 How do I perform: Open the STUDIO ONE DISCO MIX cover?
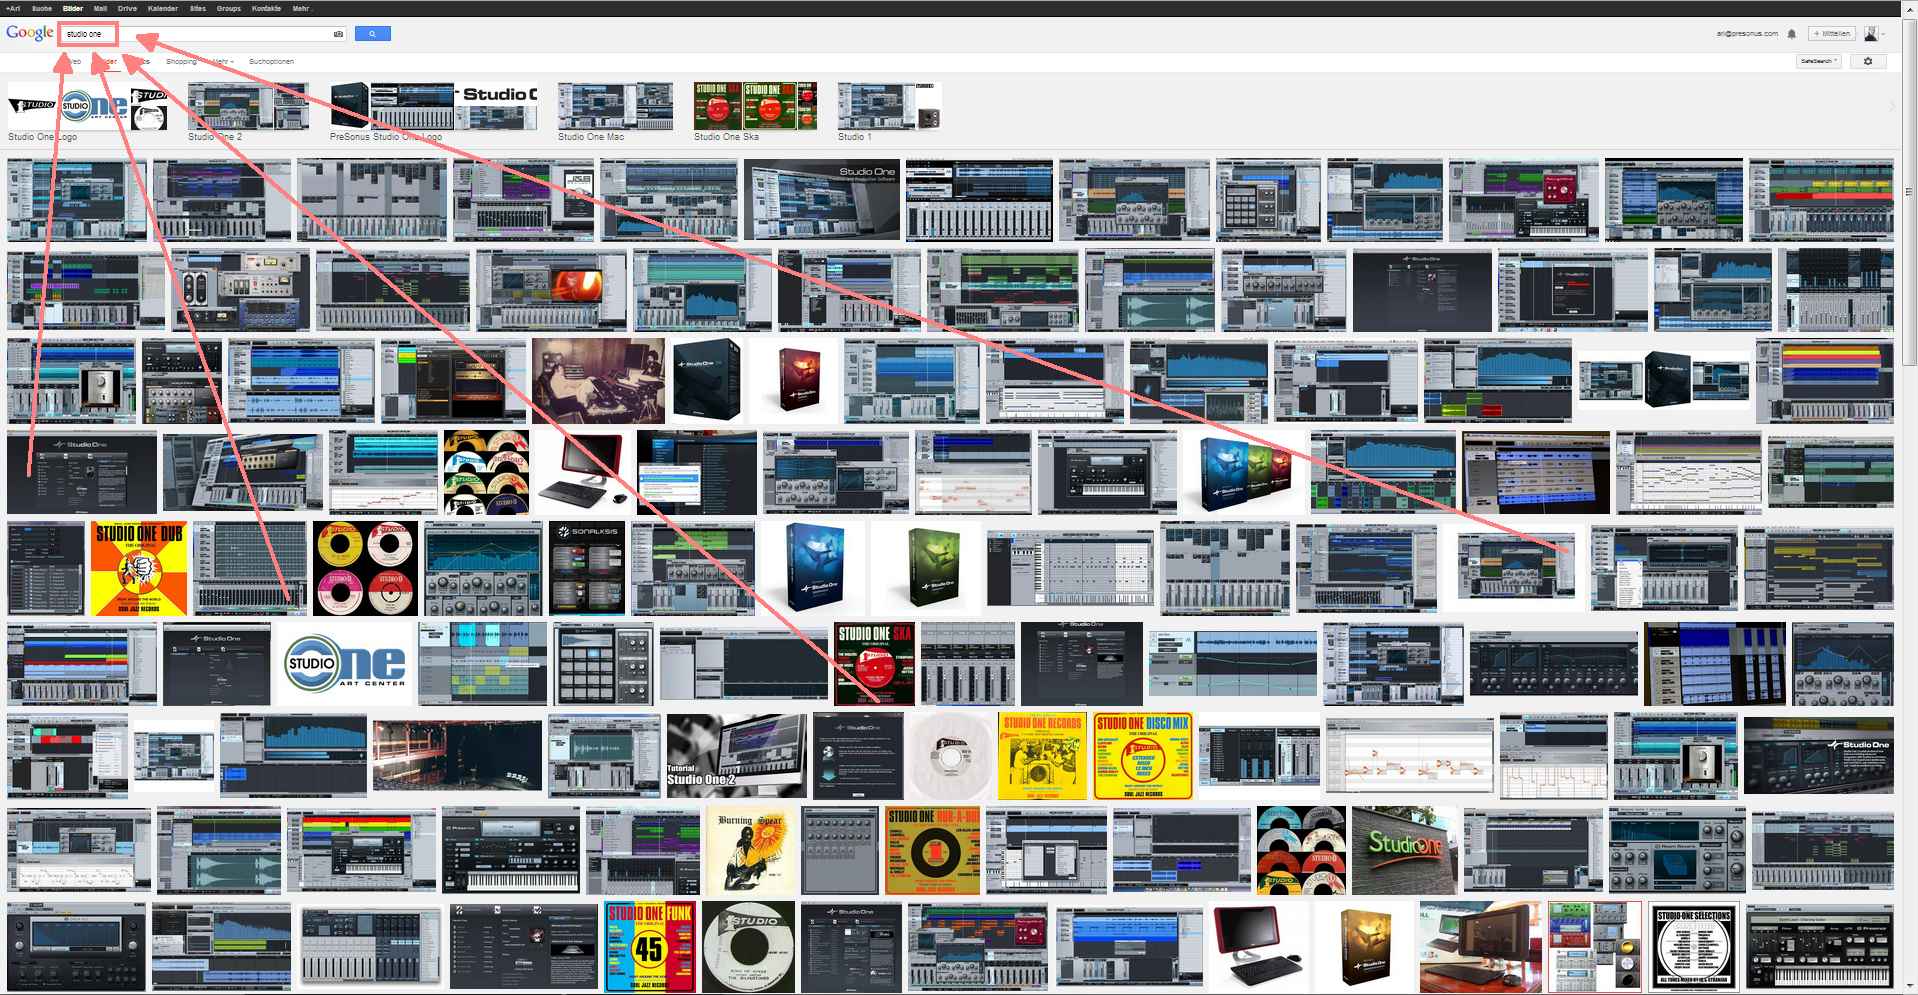click(1142, 755)
